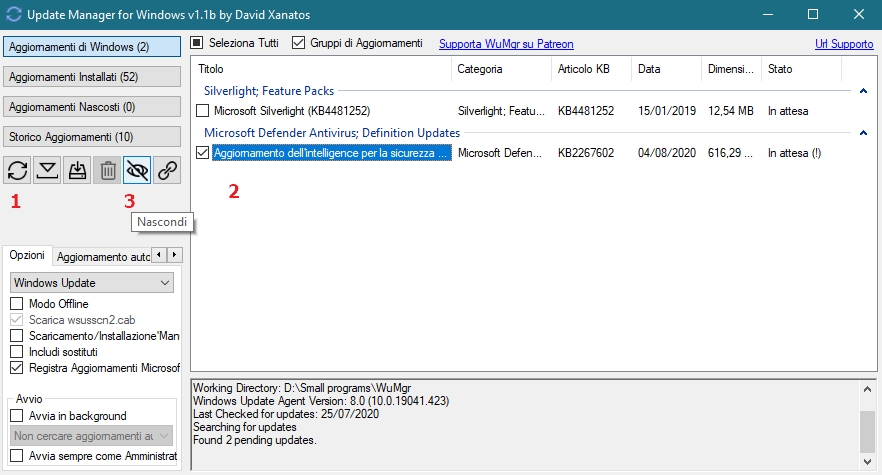Sort by the Titolo column header
The image size is (882, 475).
321,69
